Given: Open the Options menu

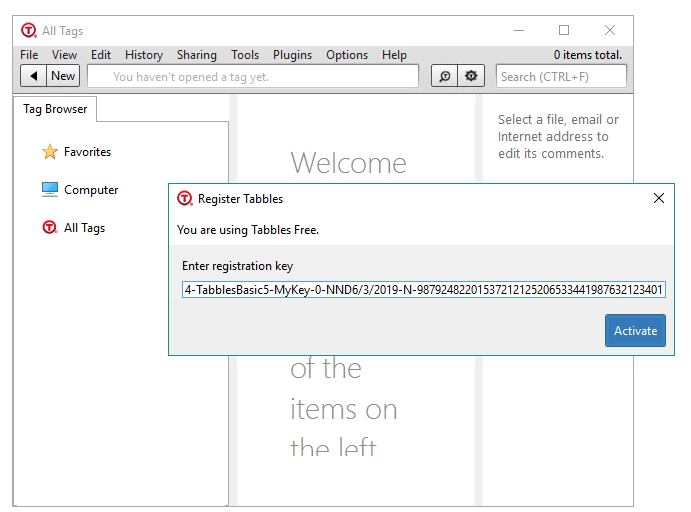Looking at the screenshot, I should click(347, 55).
